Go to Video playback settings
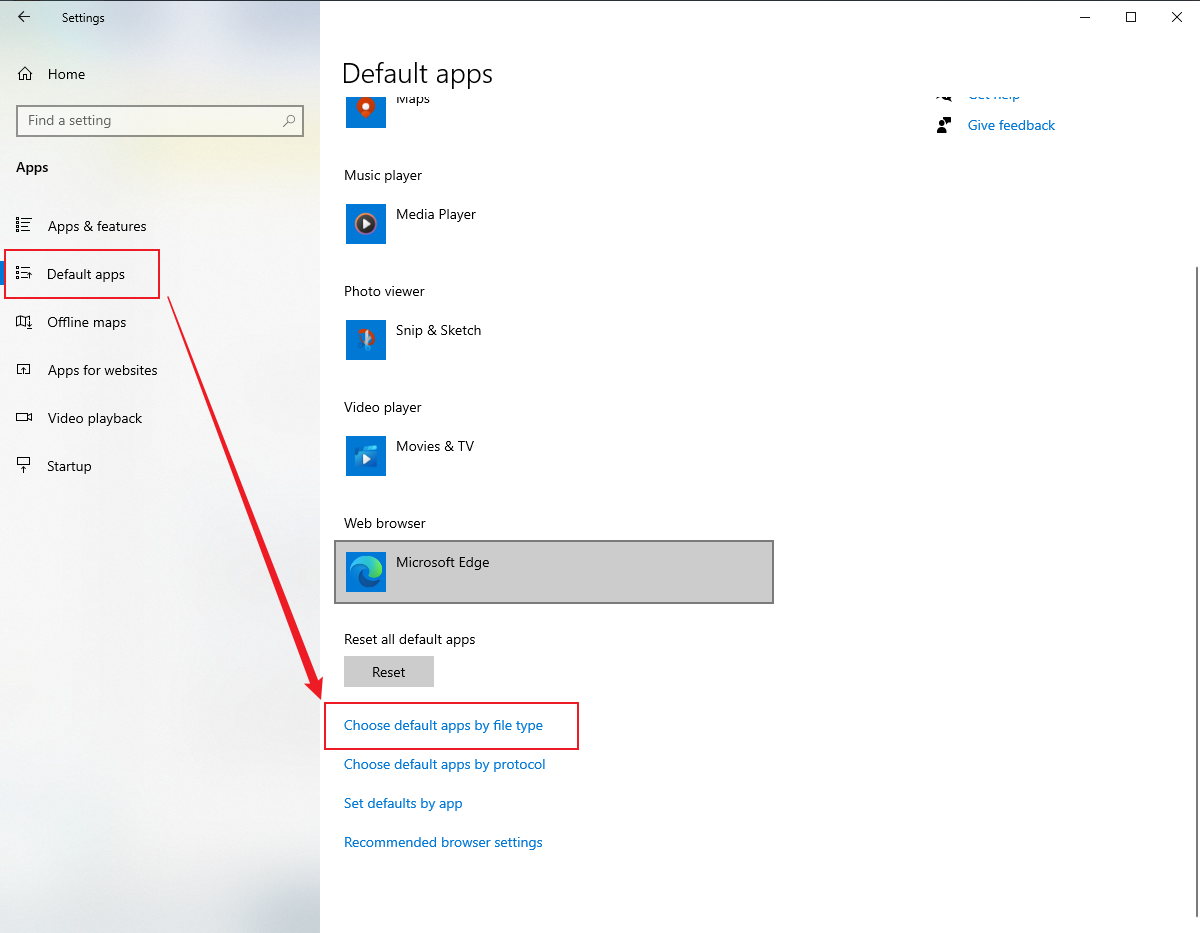Image resolution: width=1200 pixels, height=933 pixels. pos(94,418)
